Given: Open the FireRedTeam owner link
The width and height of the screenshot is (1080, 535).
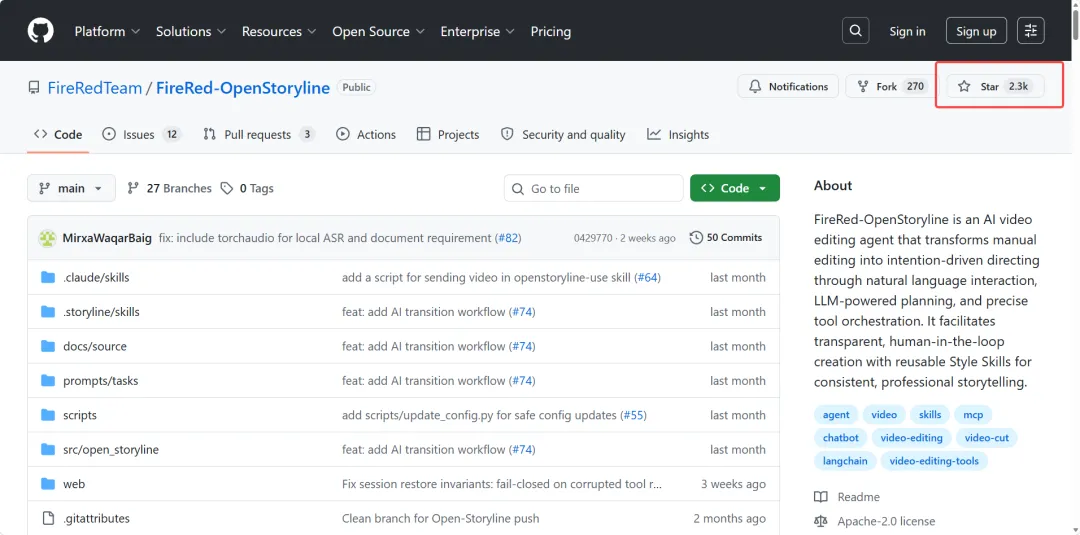Looking at the screenshot, I should tap(95, 88).
